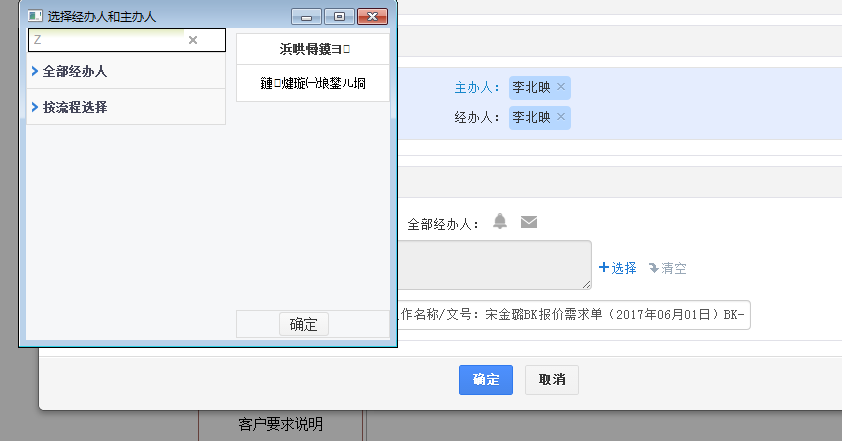The width and height of the screenshot is (842, 441).
Task: Click the envelope mail notification icon
Action: 529,222
